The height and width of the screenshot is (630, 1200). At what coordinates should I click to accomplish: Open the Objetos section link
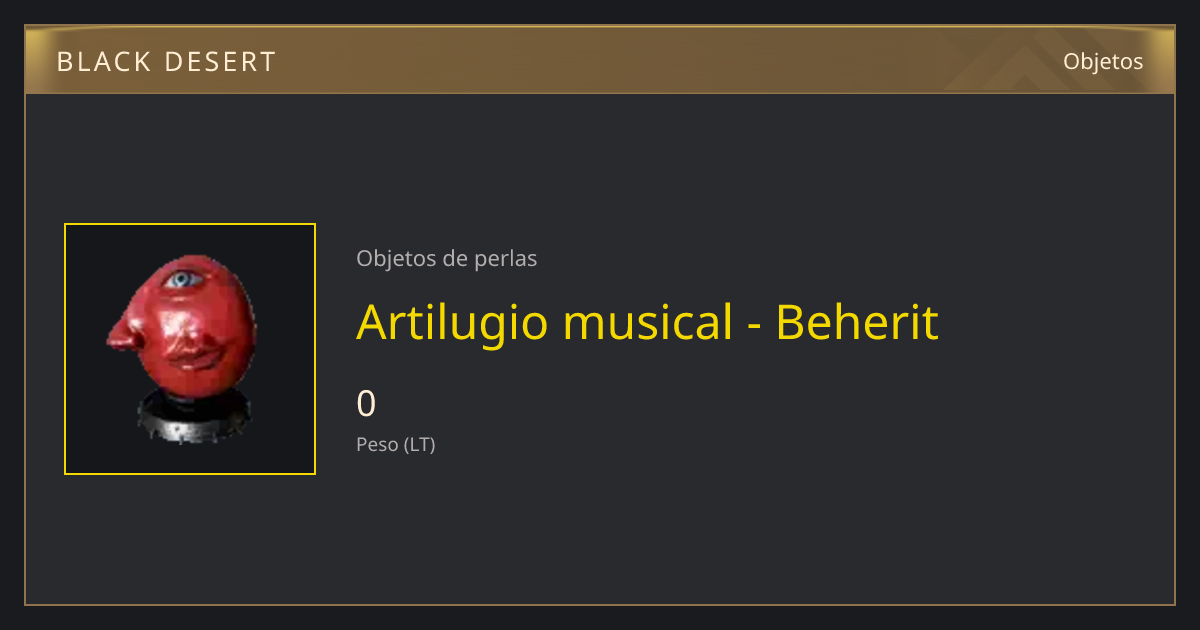pyautogui.click(x=1103, y=61)
